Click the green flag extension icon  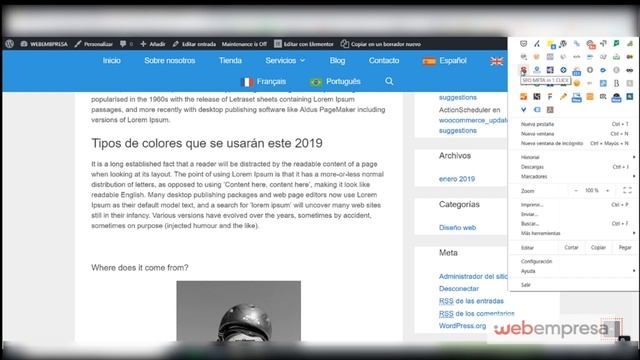[x=616, y=43]
